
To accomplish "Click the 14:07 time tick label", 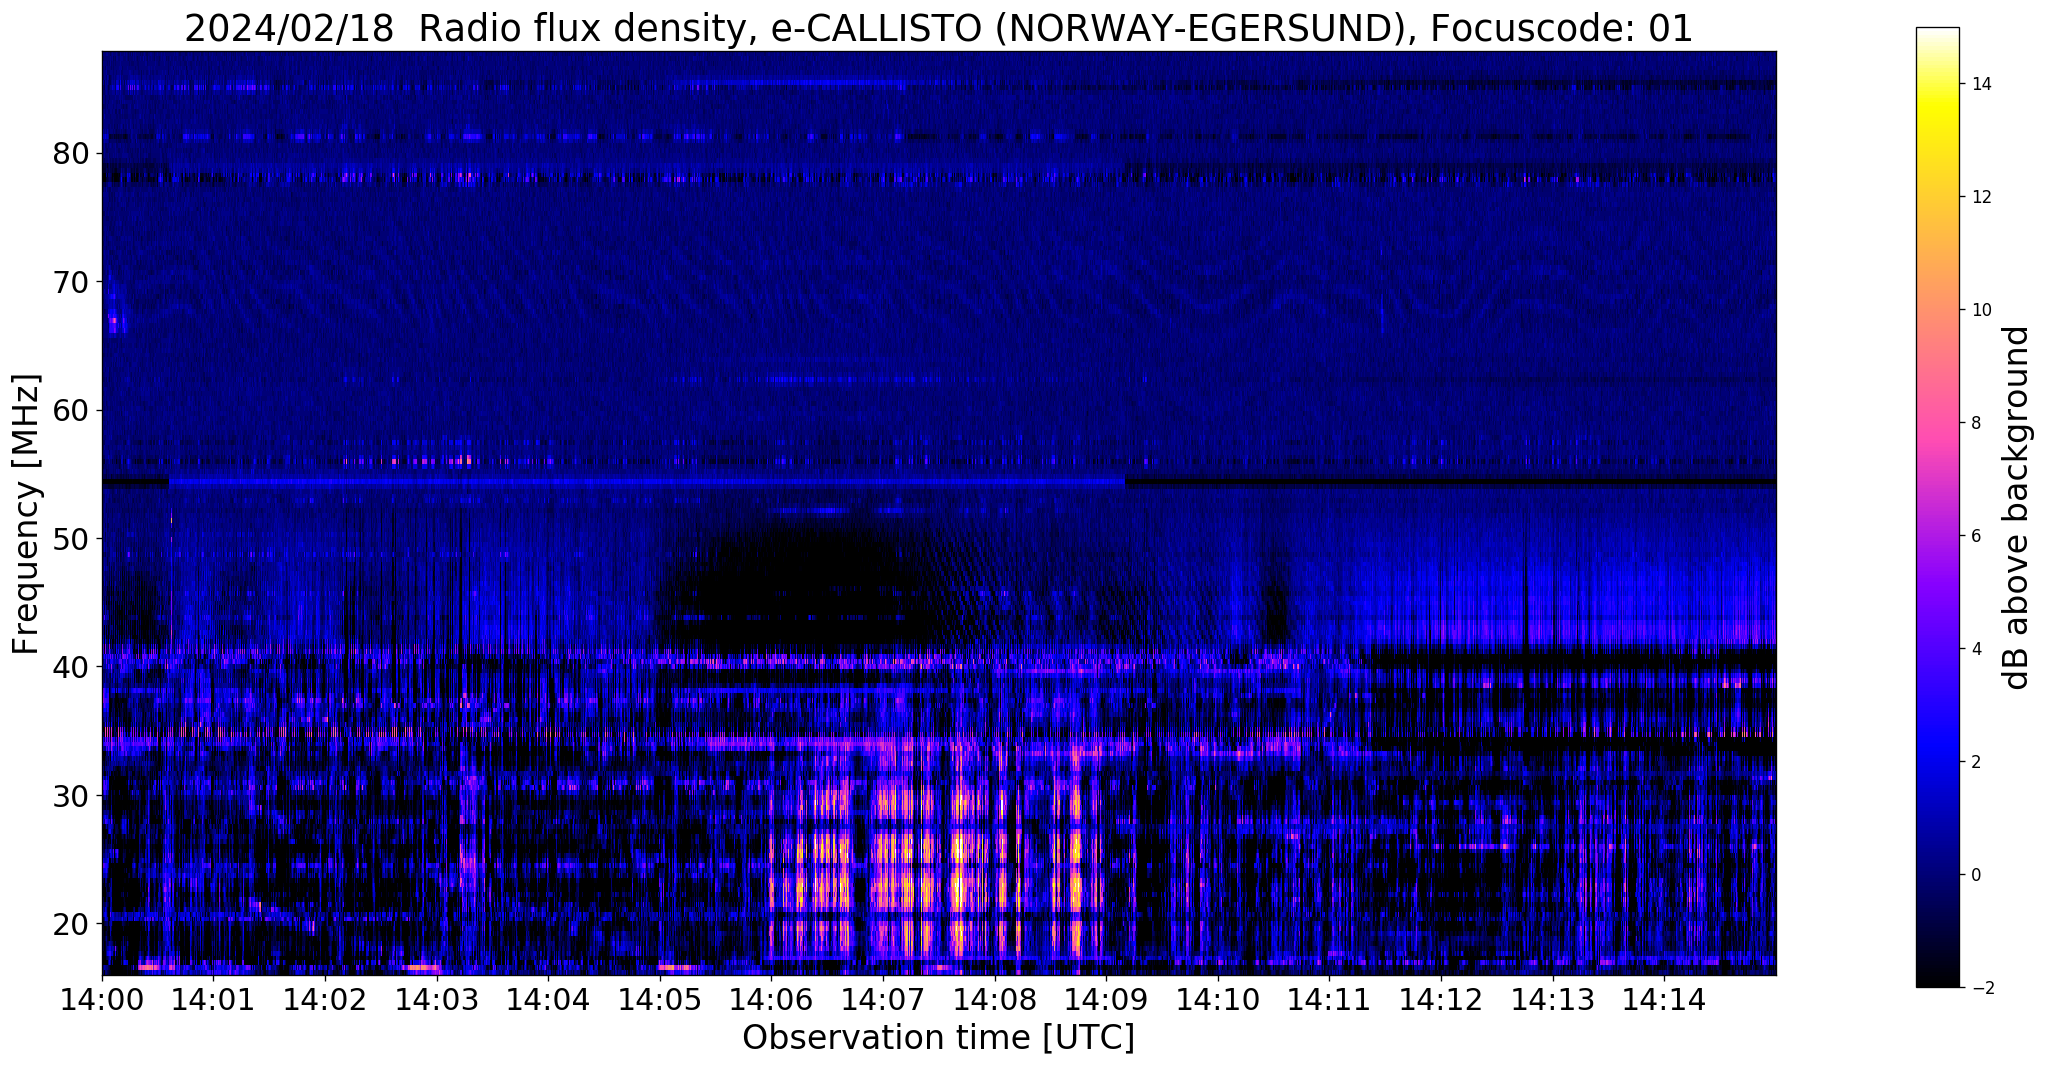I will [883, 999].
